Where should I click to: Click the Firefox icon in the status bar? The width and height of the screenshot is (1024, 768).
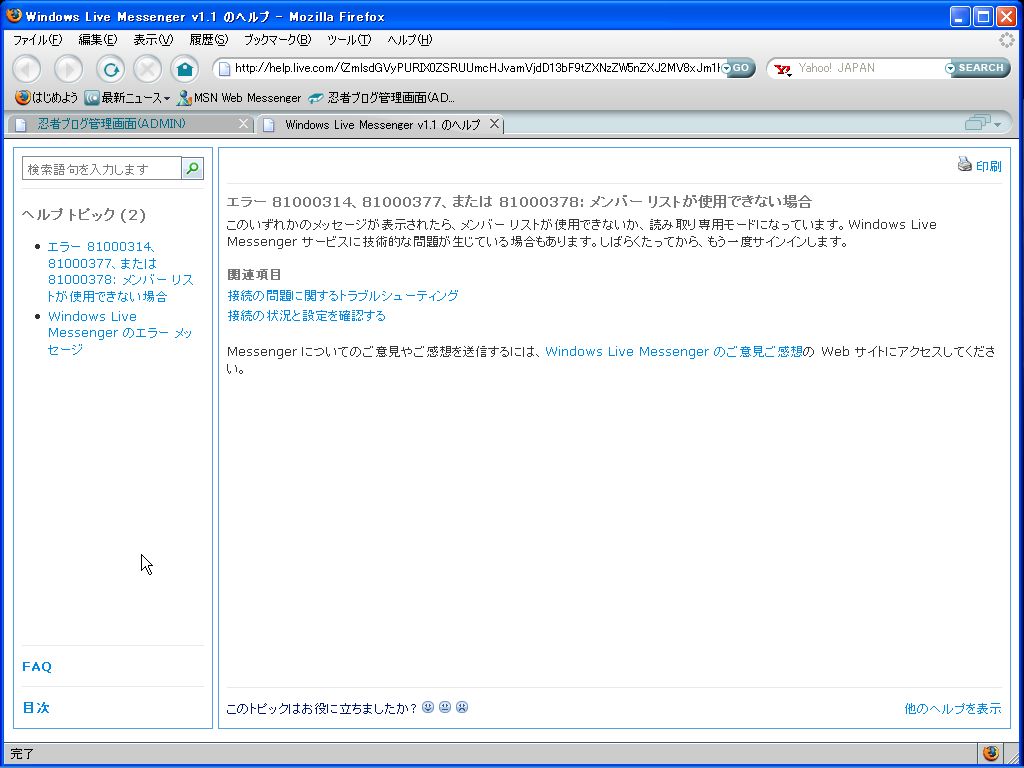coord(990,753)
